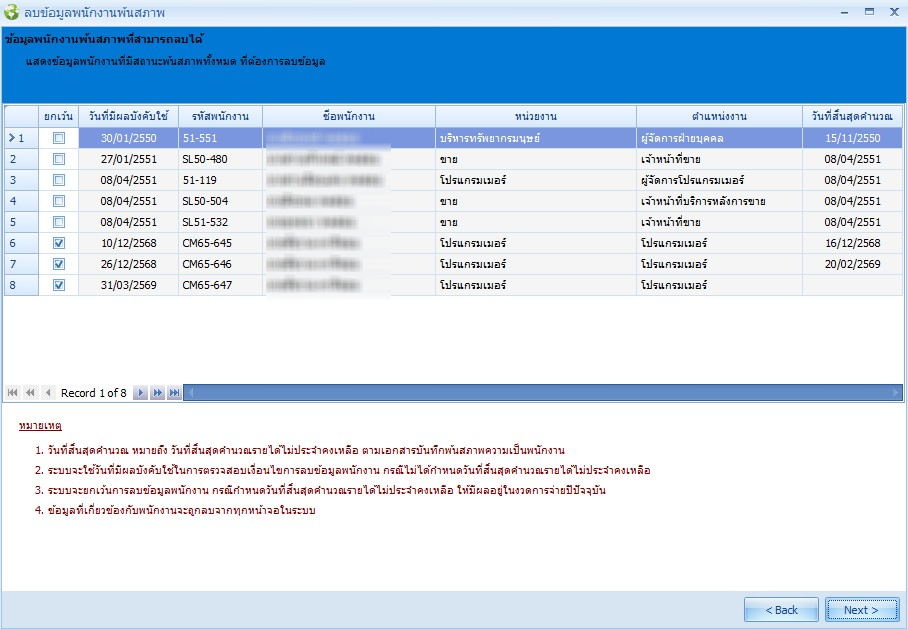This screenshot has width=908, height=629.
Task: Select row indicator number 4
Action: click(21, 201)
